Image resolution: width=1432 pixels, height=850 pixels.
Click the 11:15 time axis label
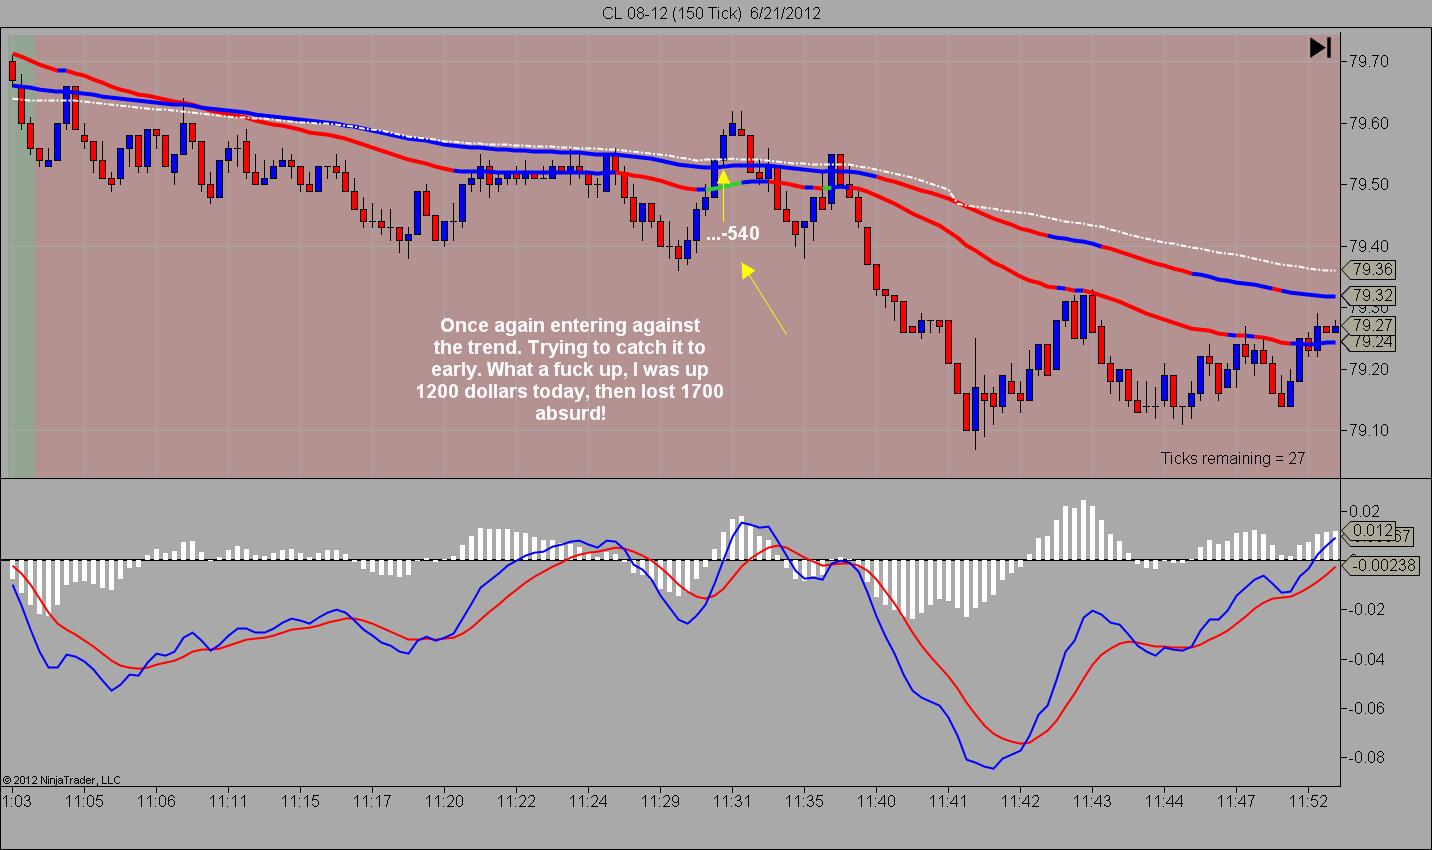(x=300, y=801)
